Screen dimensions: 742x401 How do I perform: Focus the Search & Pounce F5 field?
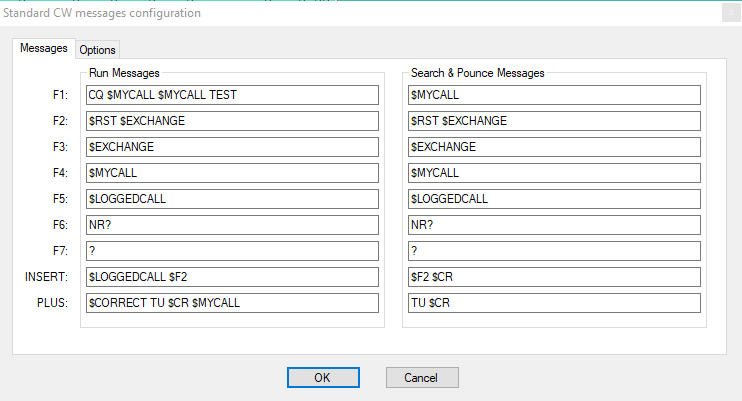[x=554, y=199]
